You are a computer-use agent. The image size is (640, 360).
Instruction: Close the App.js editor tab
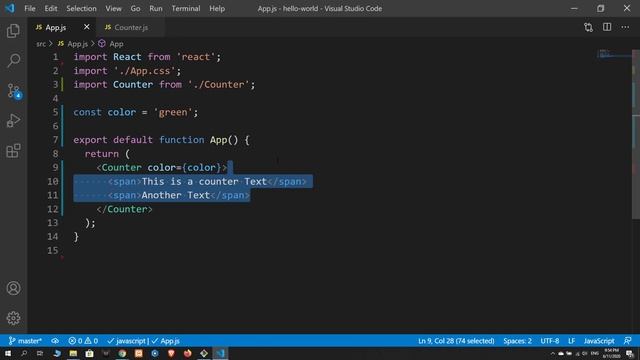[87, 27]
